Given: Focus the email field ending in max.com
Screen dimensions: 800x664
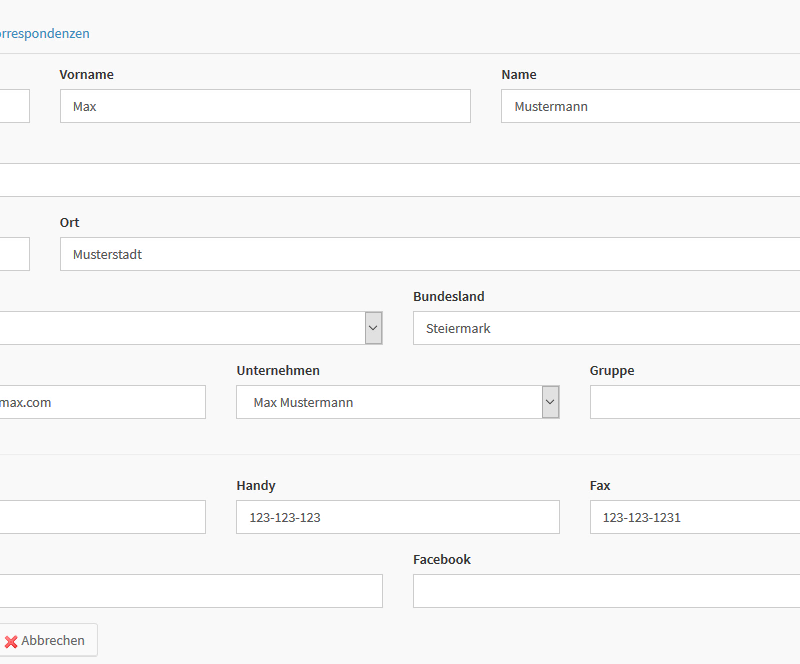Looking at the screenshot, I should pyautogui.click(x=100, y=402).
